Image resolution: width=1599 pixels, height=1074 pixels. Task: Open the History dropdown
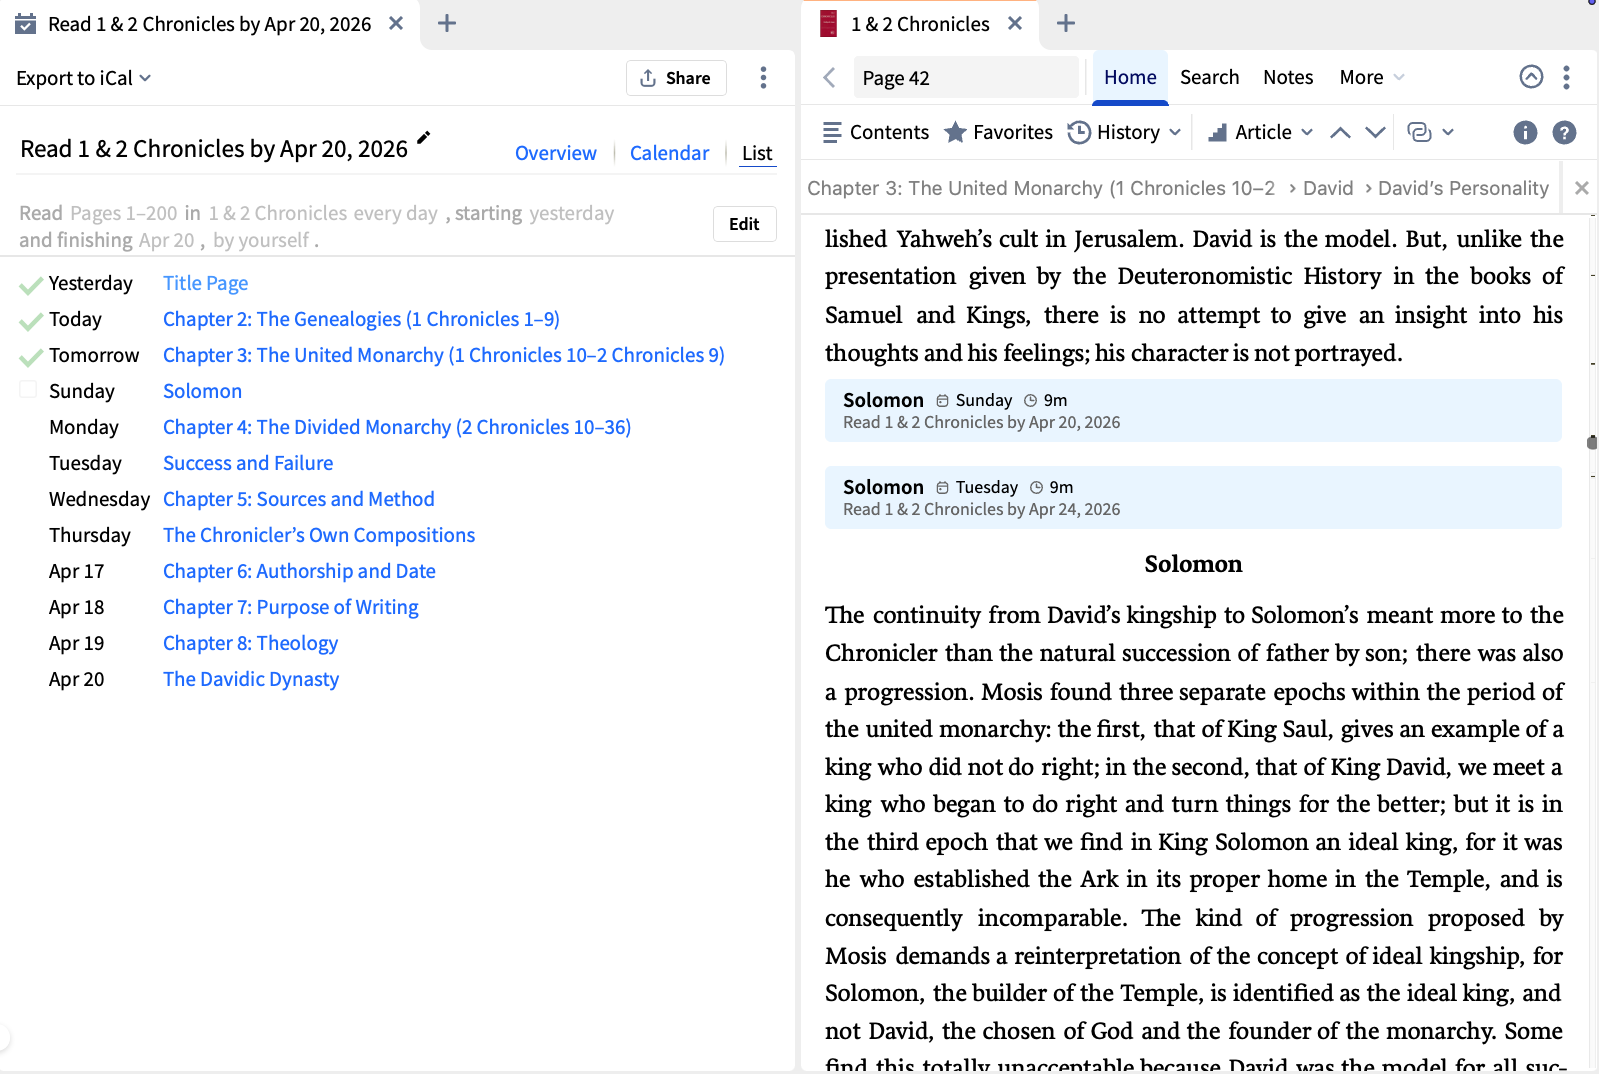(x=1125, y=132)
